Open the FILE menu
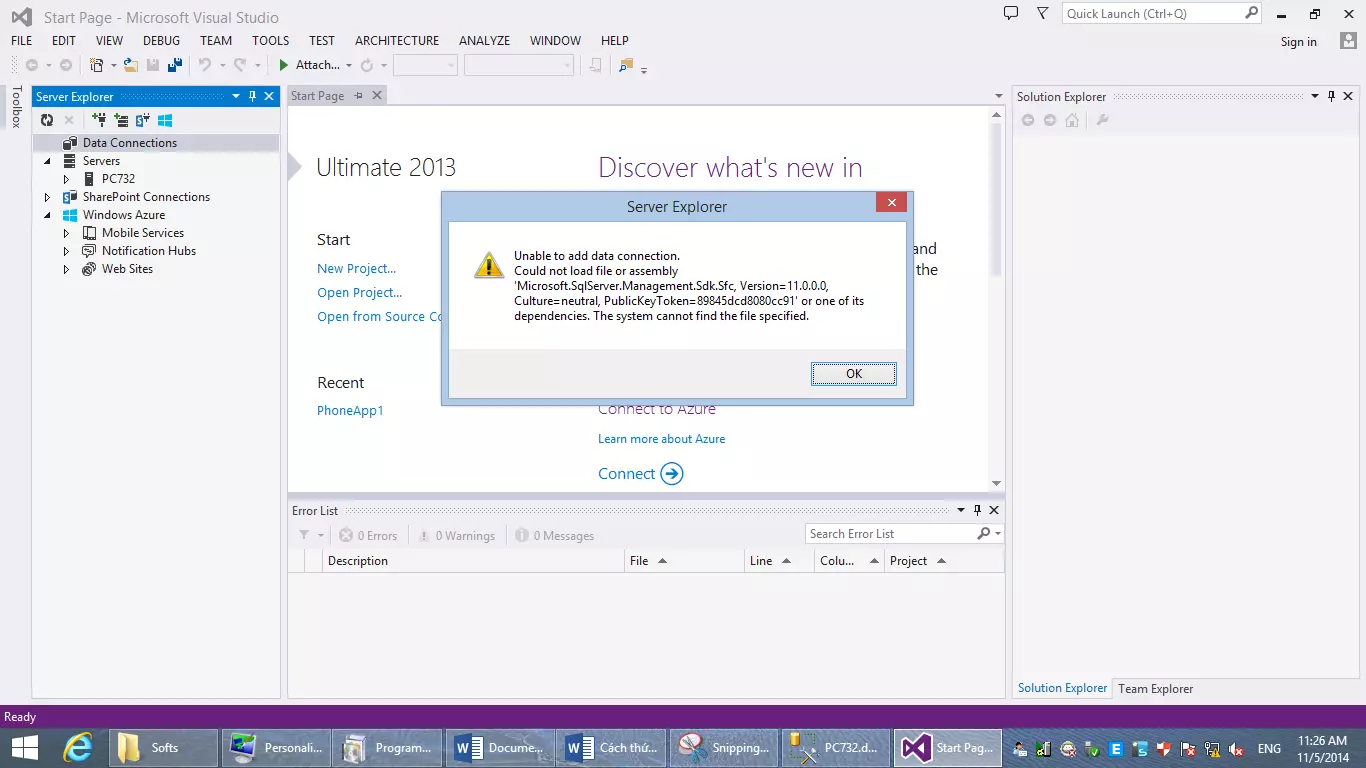 coord(21,41)
